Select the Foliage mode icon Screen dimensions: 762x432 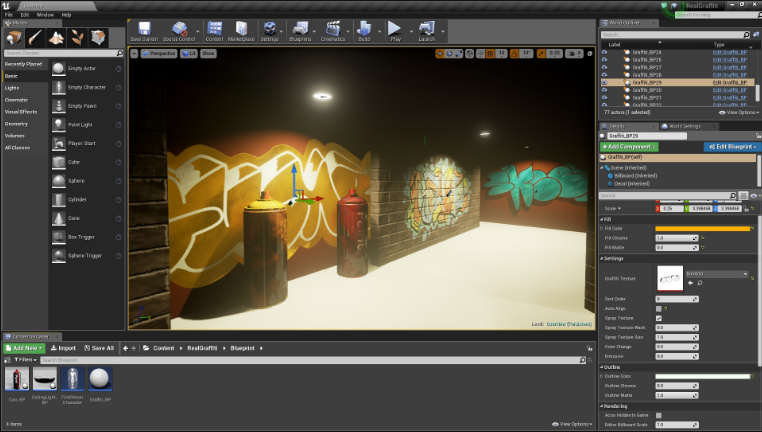coord(77,37)
